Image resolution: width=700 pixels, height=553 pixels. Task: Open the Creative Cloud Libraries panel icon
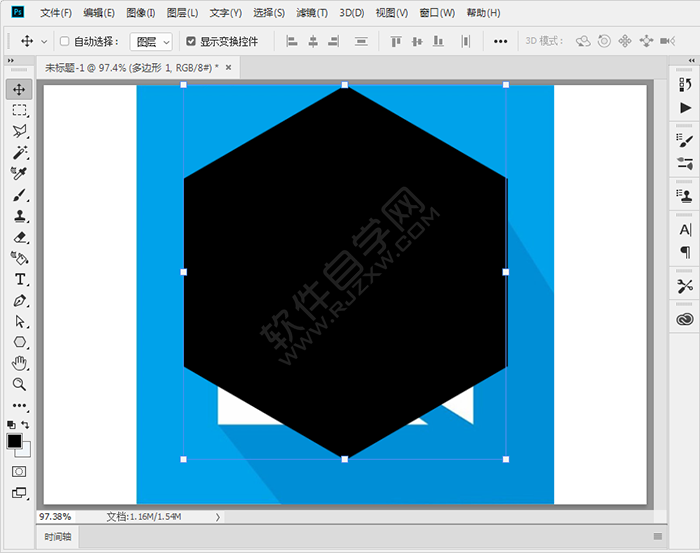(x=685, y=319)
